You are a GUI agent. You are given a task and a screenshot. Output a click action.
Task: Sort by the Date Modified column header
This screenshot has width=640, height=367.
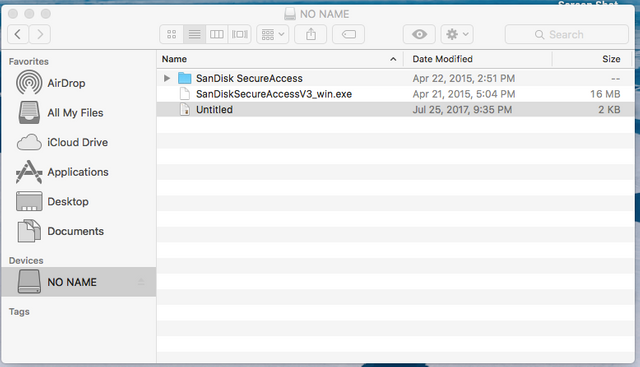coord(478,59)
